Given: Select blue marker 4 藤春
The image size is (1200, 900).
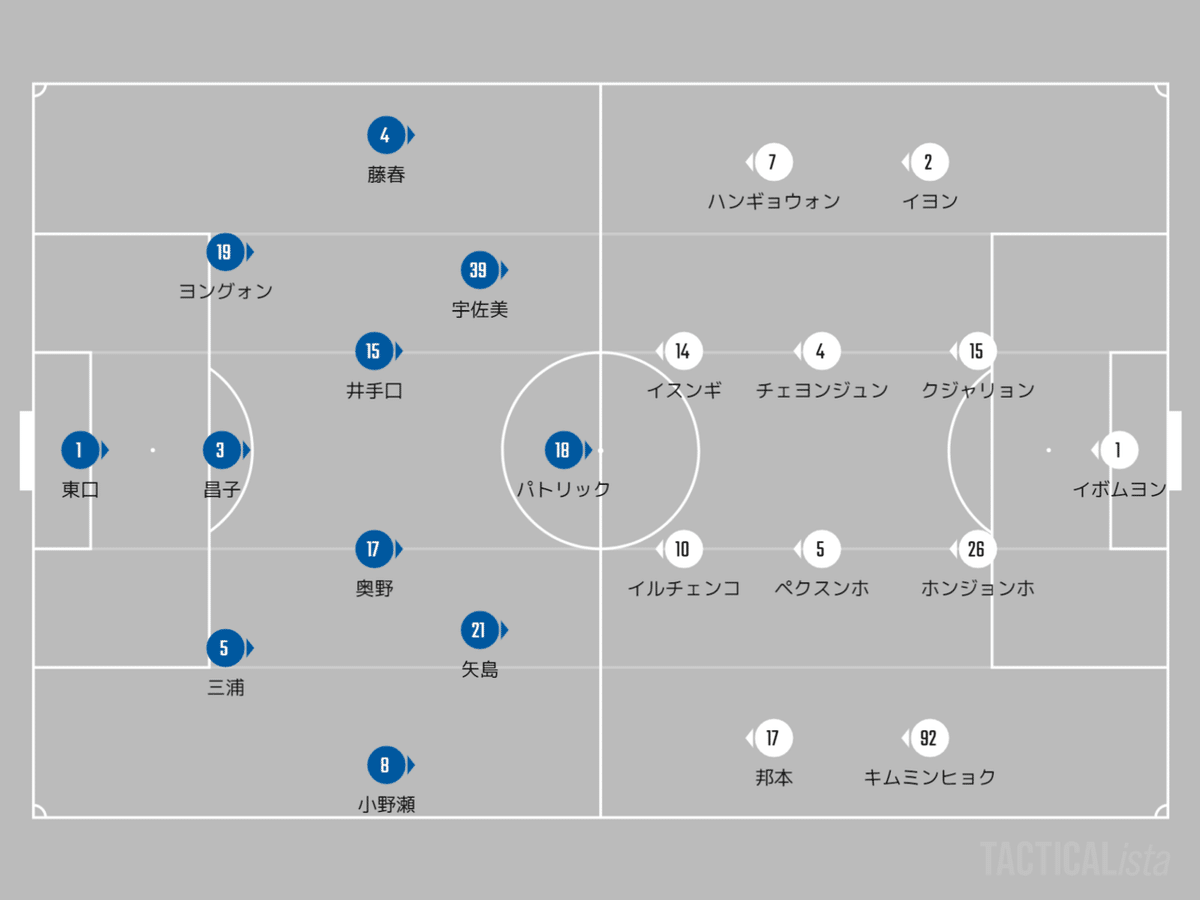Looking at the screenshot, I should point(385,135).
